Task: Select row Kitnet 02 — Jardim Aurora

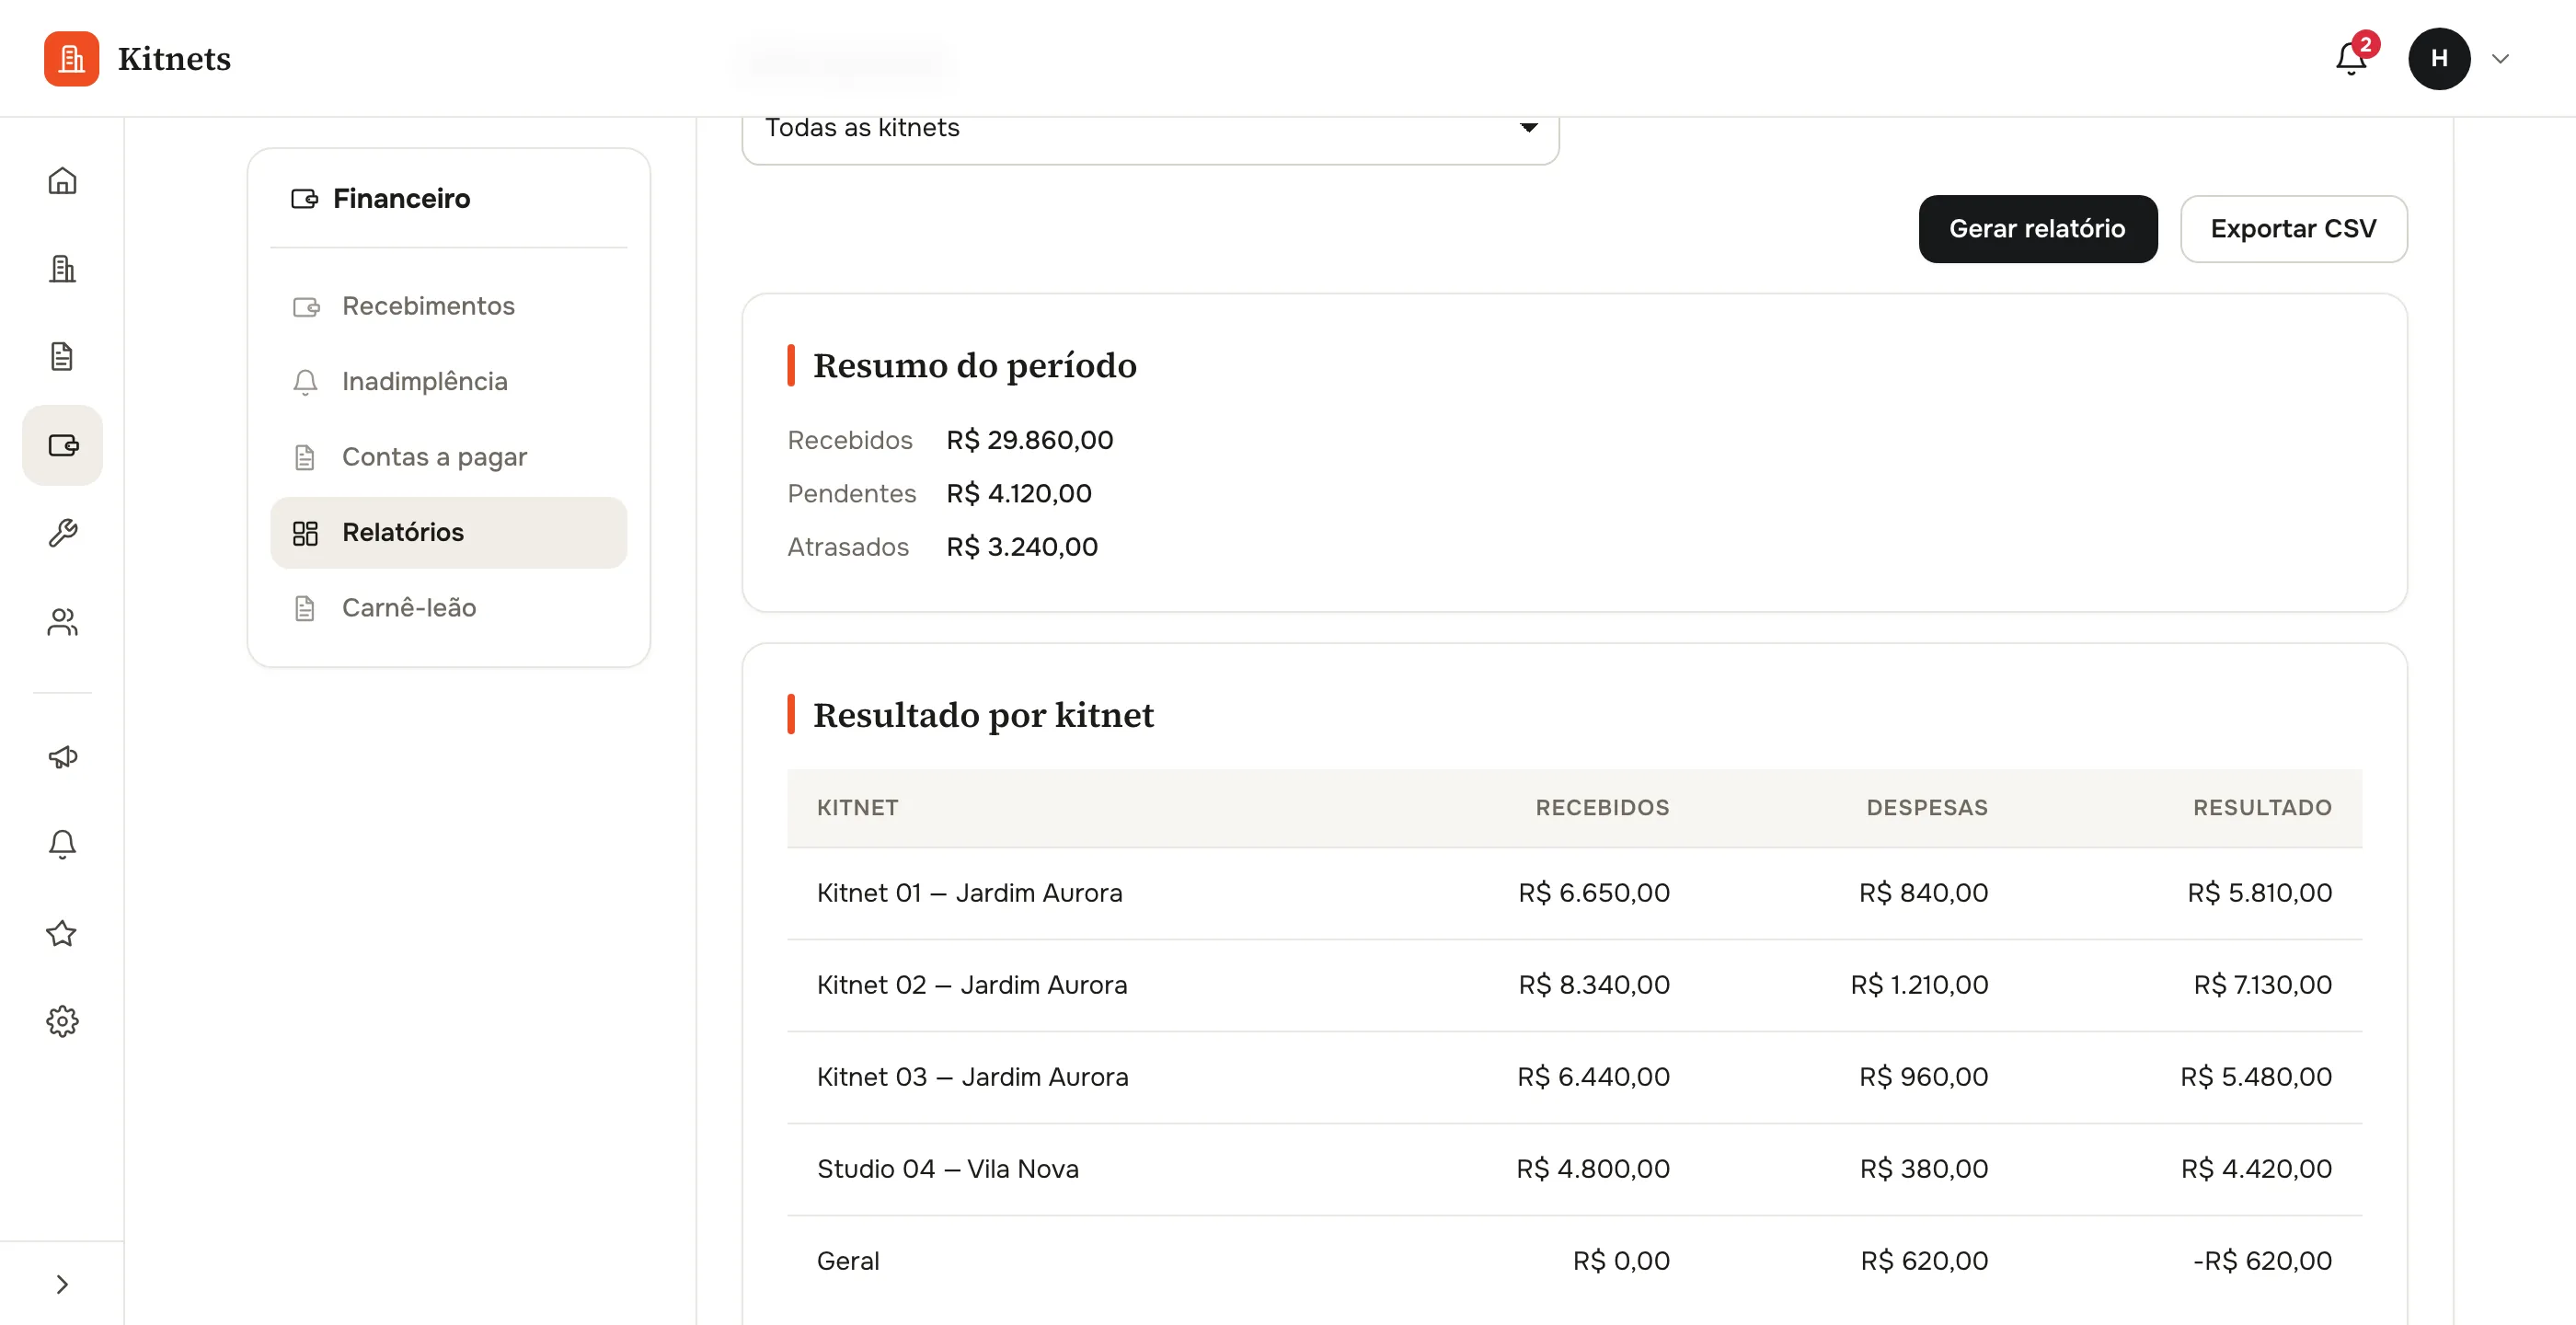Action: click(x=1574, y=985)
